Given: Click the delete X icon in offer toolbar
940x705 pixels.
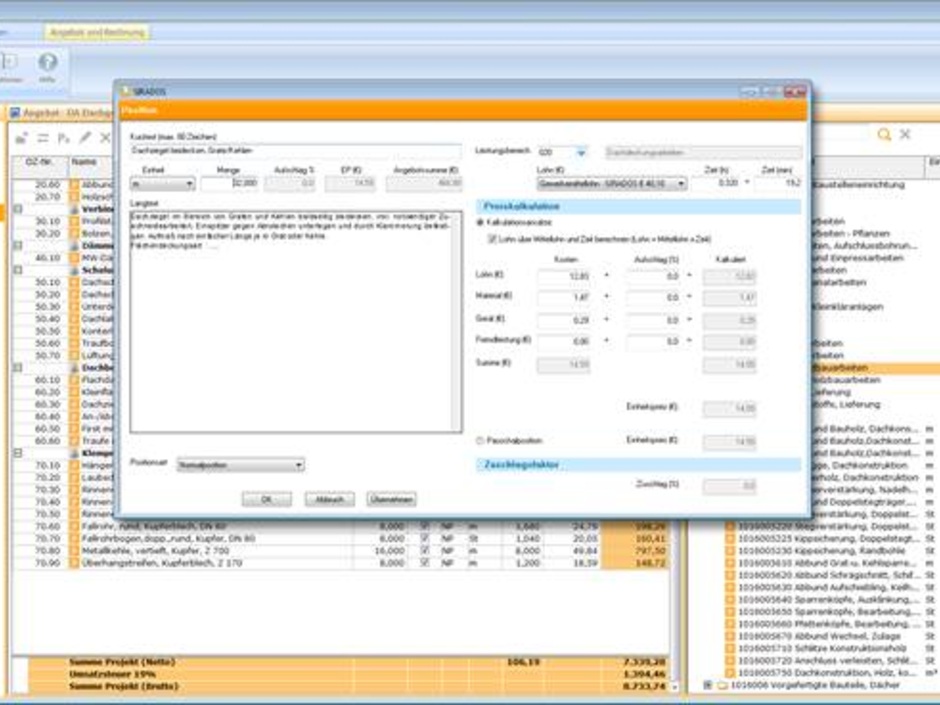Looking at the screenshot, I should pos(105,138).
